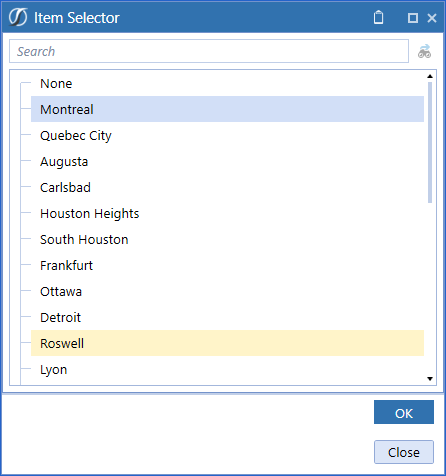
Task: Pick Augusta in the item tree
Action: 64,161
